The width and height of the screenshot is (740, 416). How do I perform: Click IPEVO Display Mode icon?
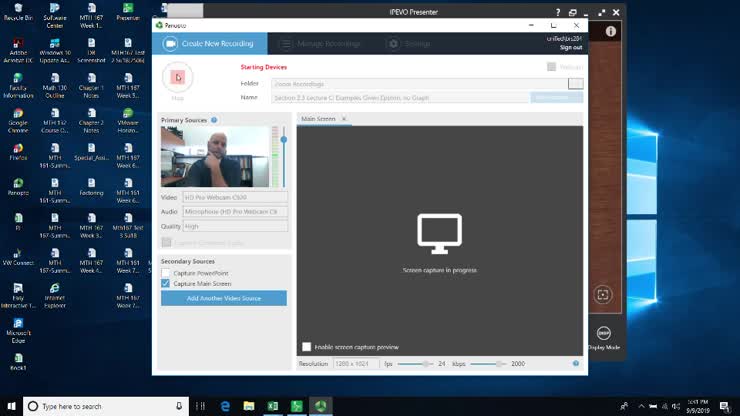(x=604, y=333)
